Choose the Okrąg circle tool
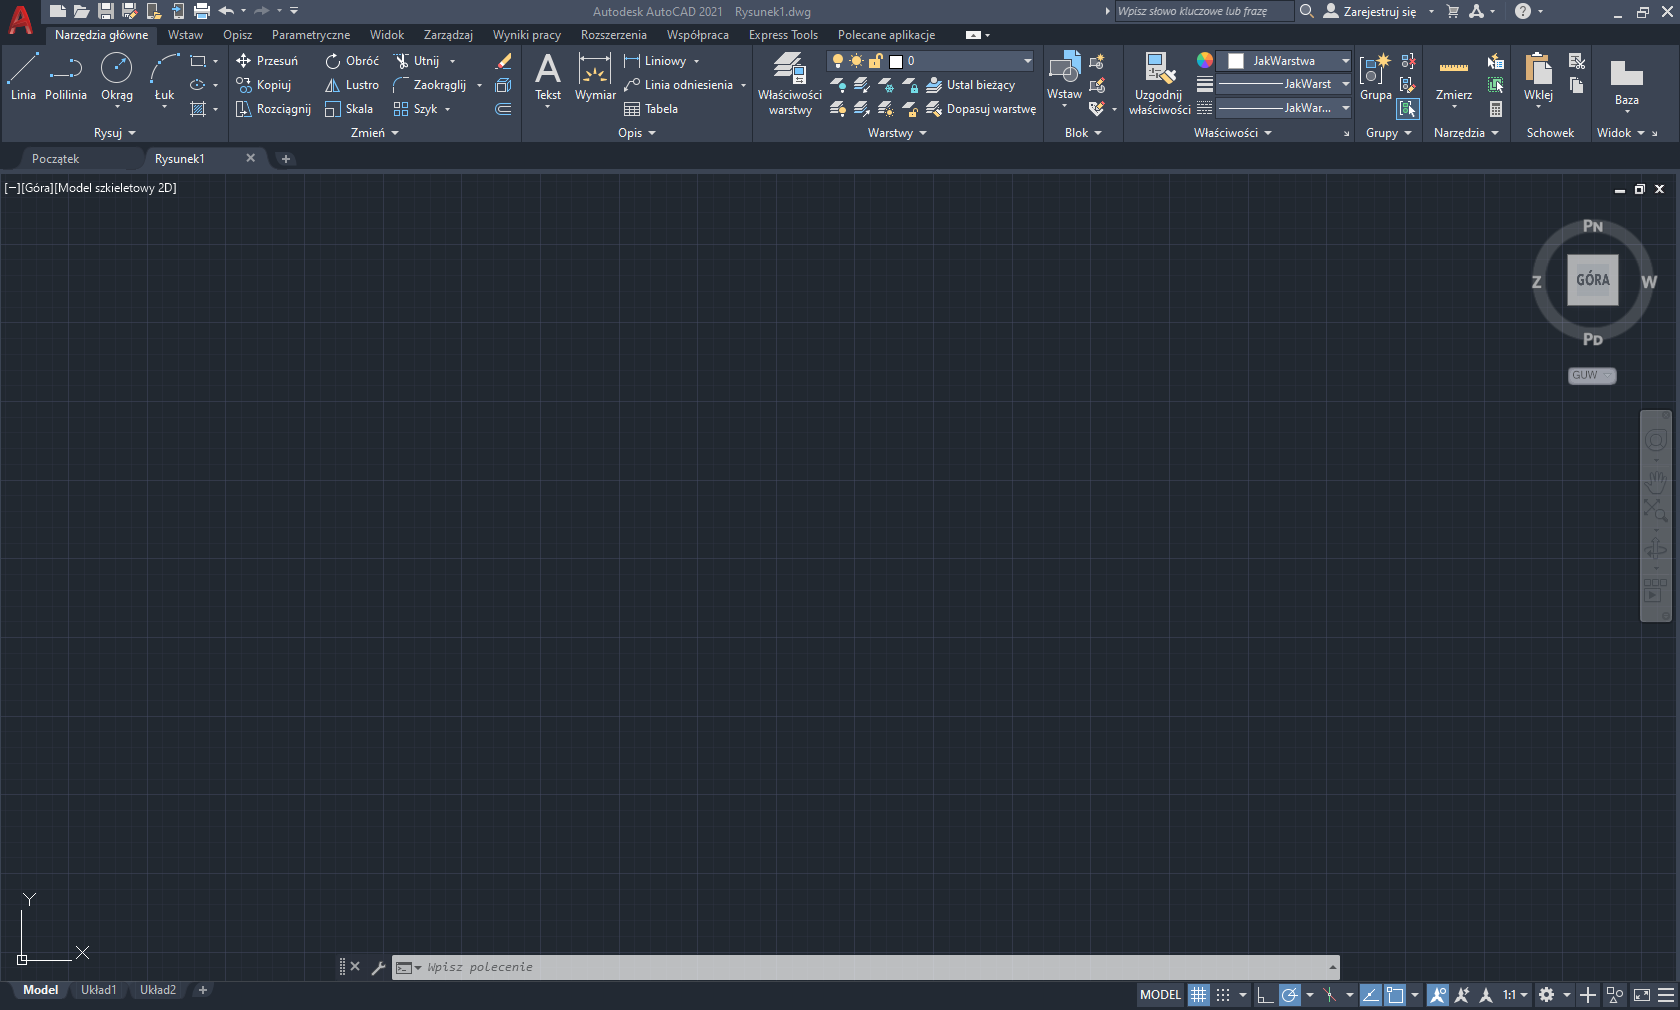 coord(117,77)
